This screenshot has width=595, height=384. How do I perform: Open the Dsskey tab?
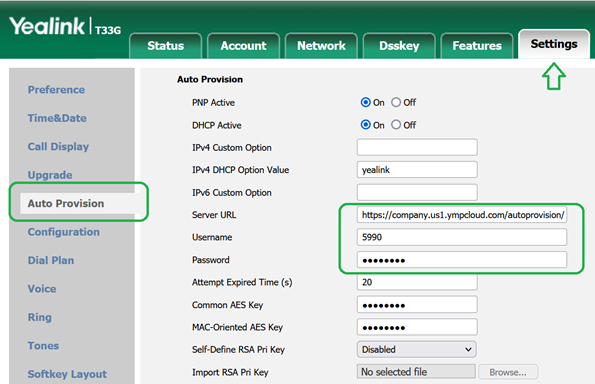(x=399, y=46)
